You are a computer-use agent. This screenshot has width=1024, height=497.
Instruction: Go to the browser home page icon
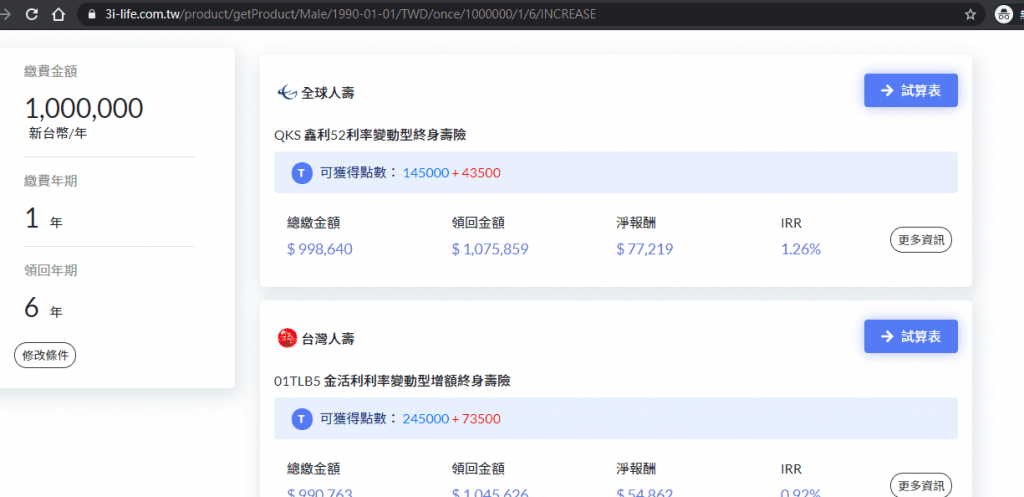[58, 14]
